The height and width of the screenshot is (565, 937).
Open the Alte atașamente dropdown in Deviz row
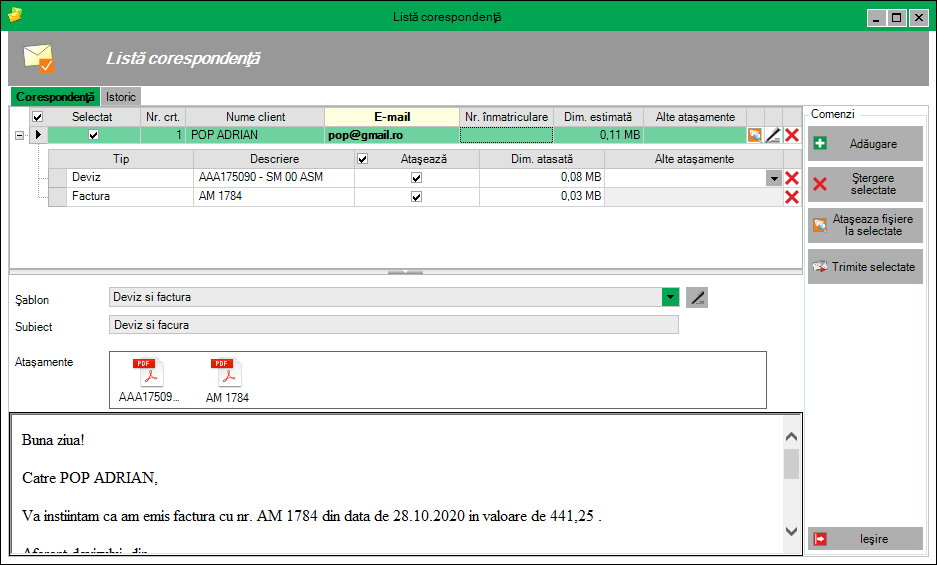point(774,178)
